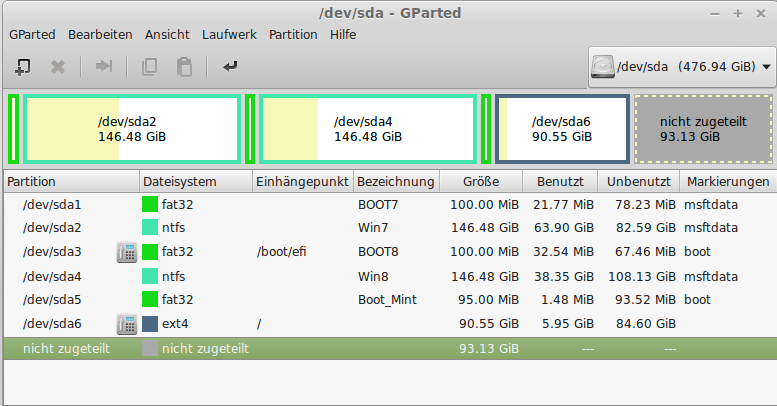Screen dimensions: 777x406
Task: Open the Bearbeiten menu
Action: (x=100, y=35)
